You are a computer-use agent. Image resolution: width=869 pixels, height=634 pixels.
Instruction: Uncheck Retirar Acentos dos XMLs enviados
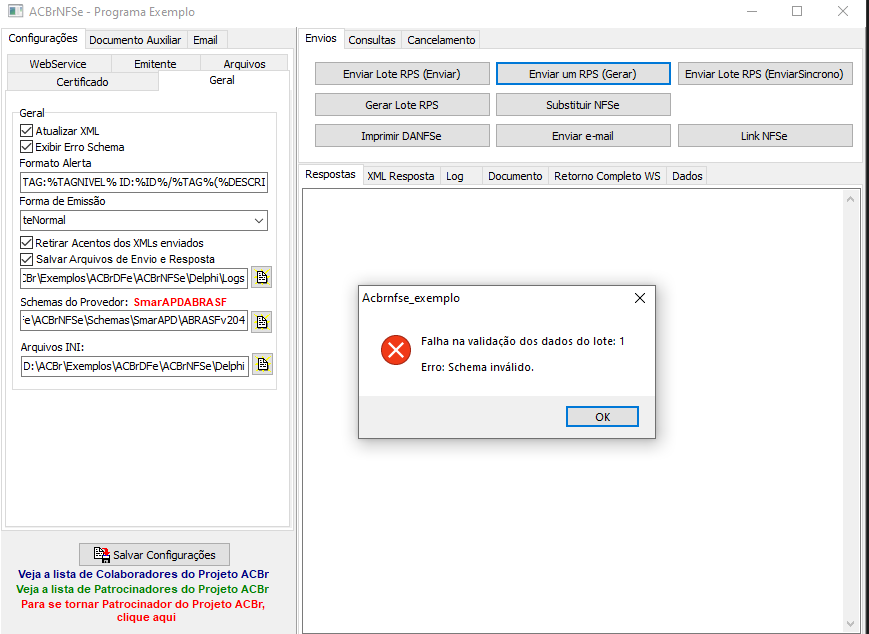(x=26, y=243)
